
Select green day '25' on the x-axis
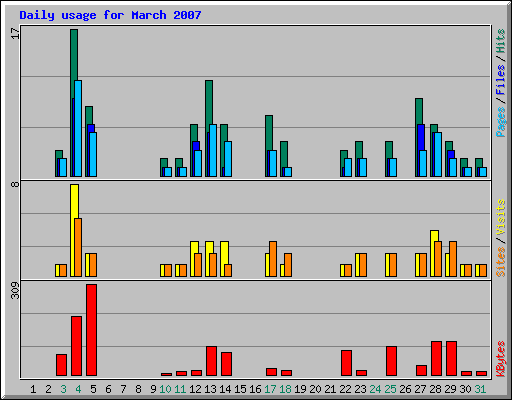point(390,389)
